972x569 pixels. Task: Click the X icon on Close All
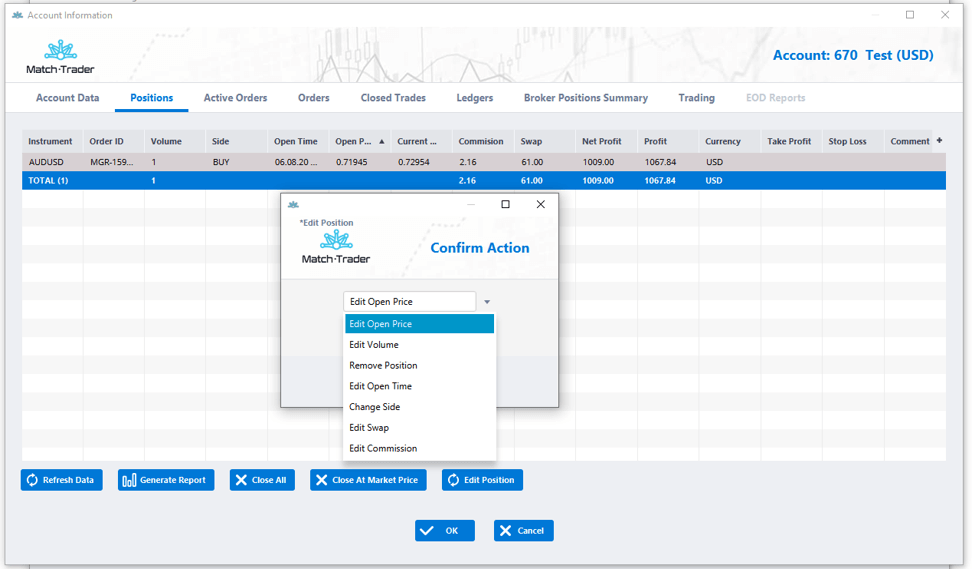click(241, 481)
